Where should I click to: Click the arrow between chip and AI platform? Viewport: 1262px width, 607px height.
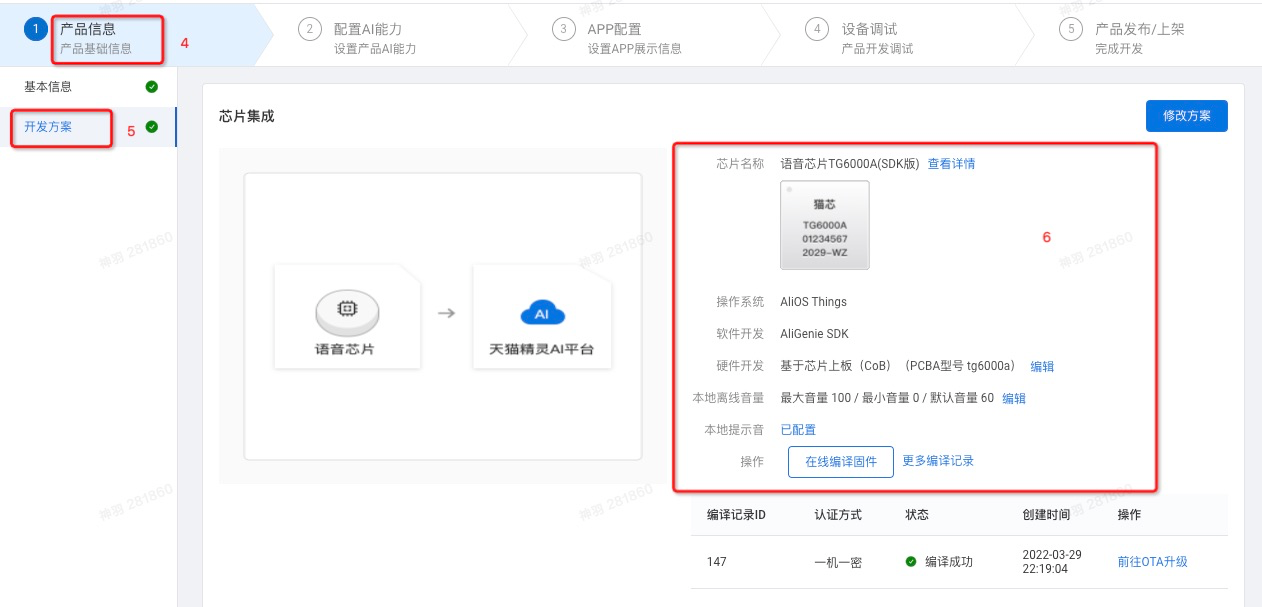click(x=447, y=313)
